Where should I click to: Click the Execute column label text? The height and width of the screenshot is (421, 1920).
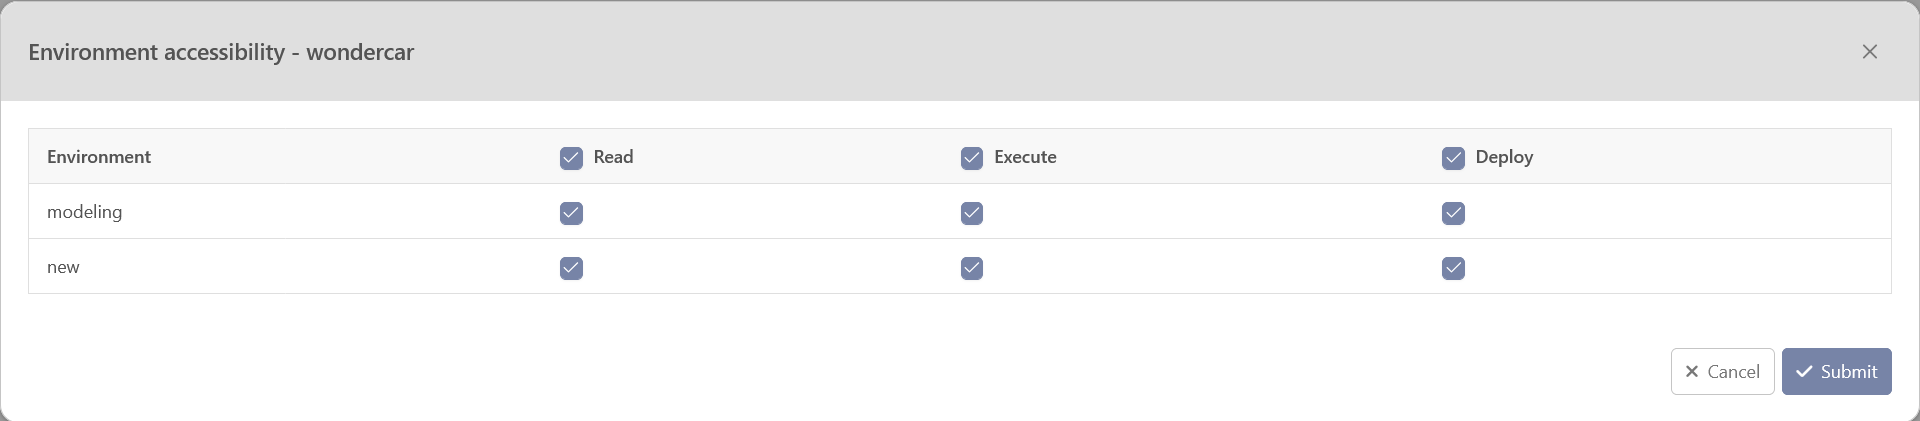[1025, 157]
